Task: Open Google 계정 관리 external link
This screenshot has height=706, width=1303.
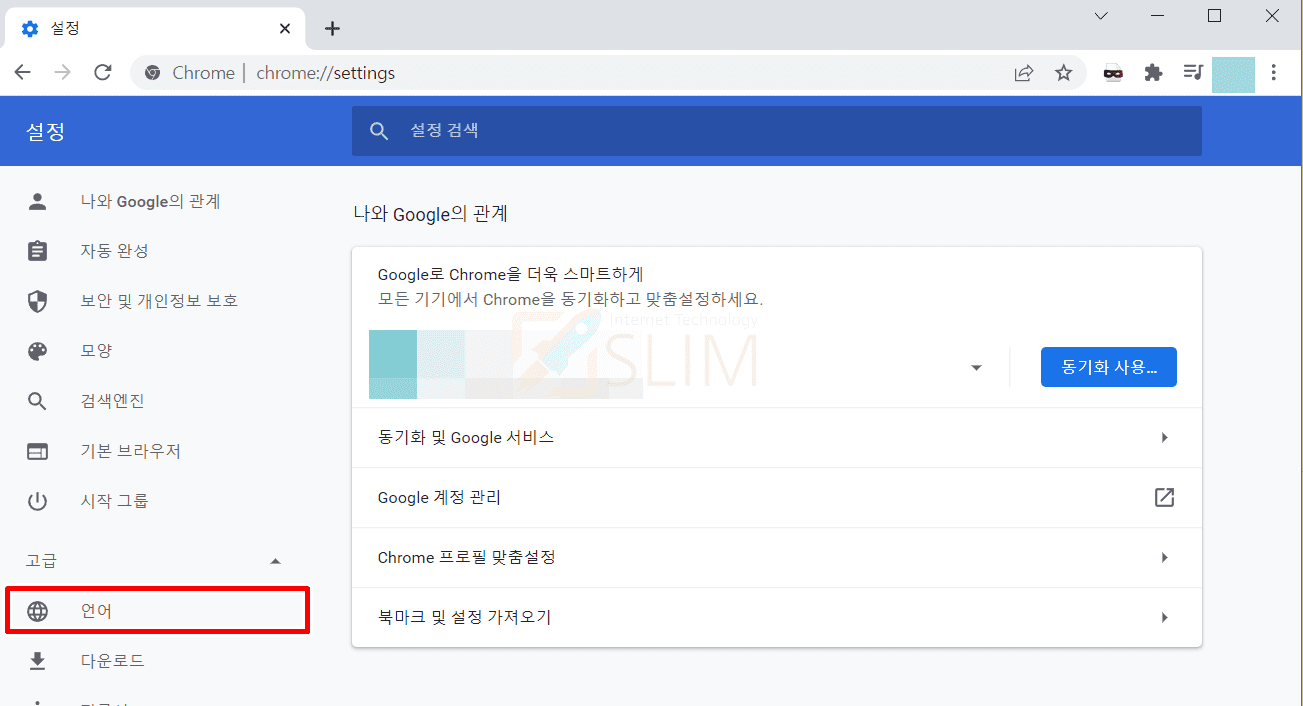Action: pos(777,497)
